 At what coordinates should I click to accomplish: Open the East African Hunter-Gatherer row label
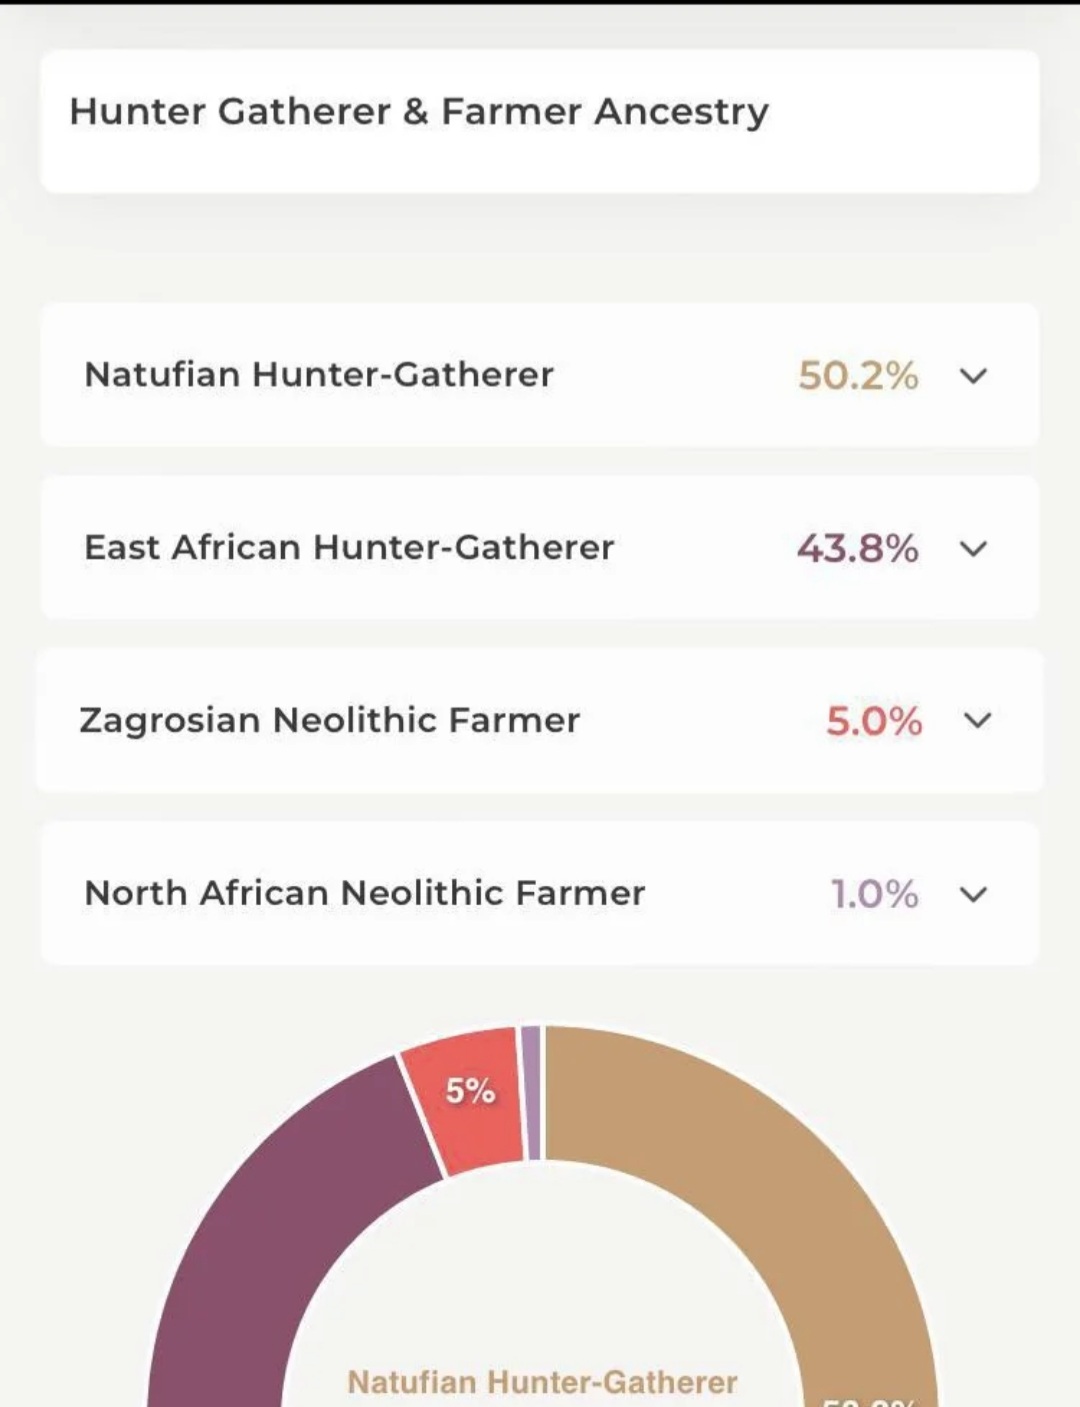[x=349, y=548]
